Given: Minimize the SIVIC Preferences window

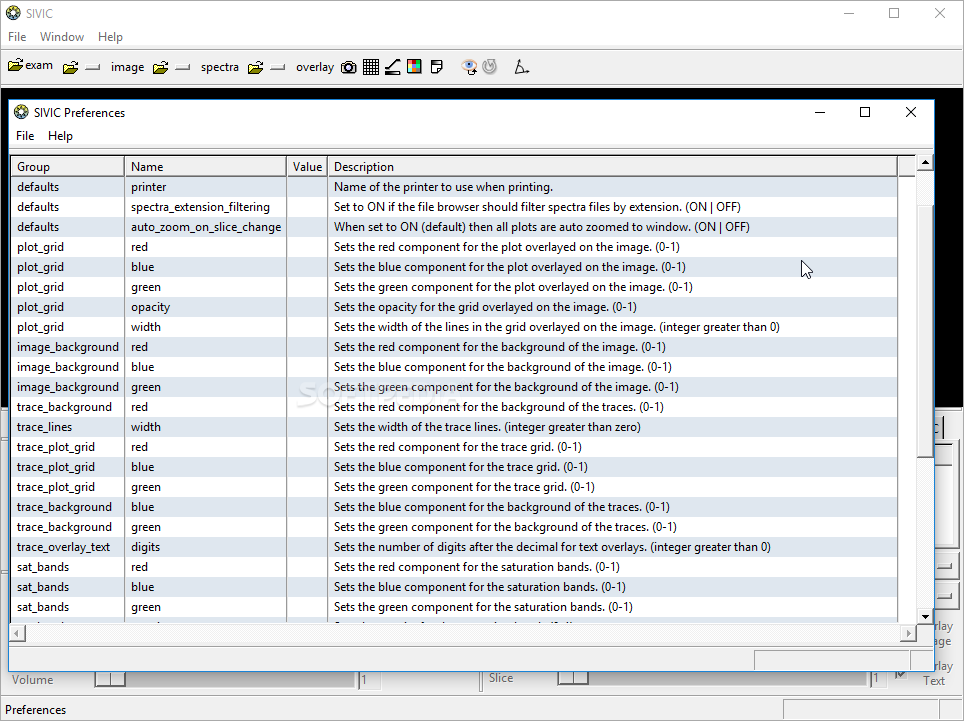Looking at the screenshot, I should 820,112.
